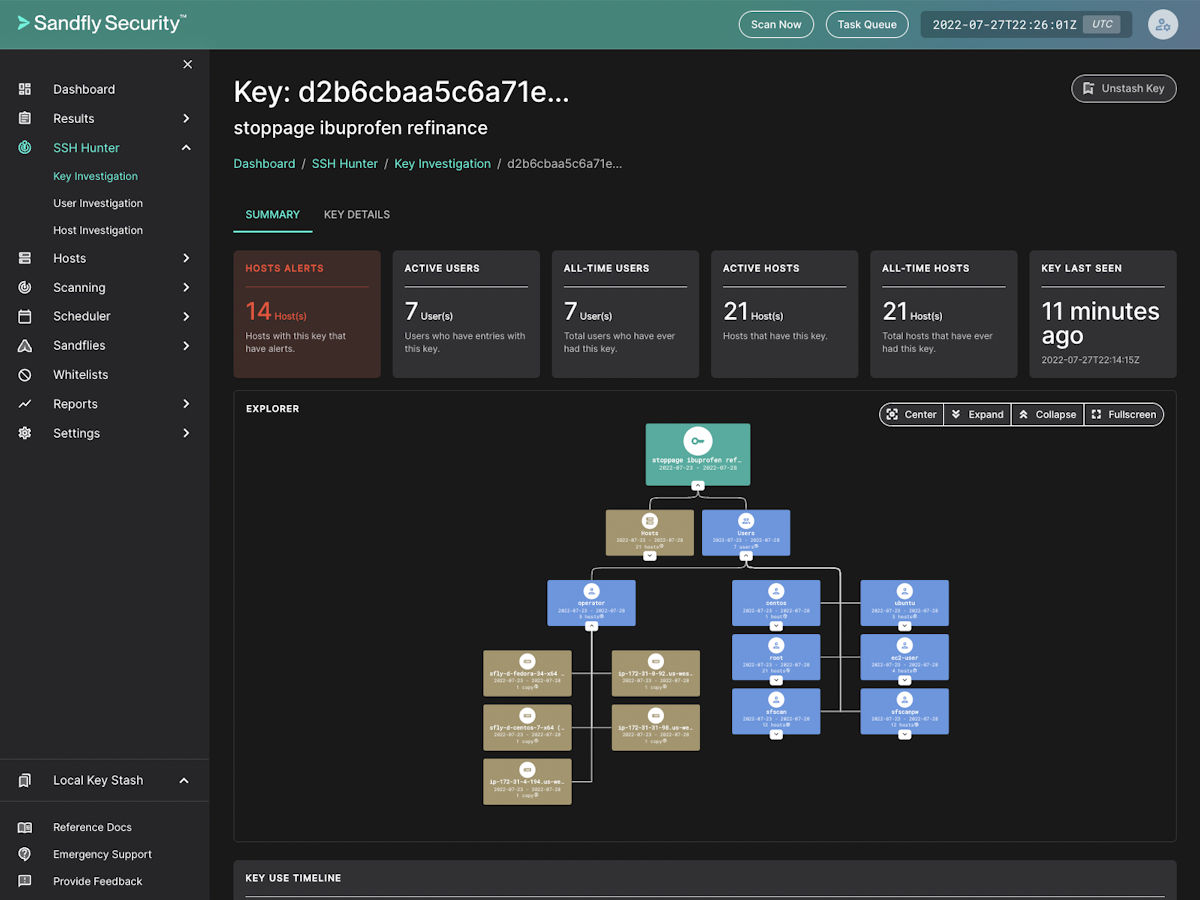The width and height of the screenshot is (1200, 900).
Task: Click the user profile icon top right
Action: click(x=1162, y=23)
